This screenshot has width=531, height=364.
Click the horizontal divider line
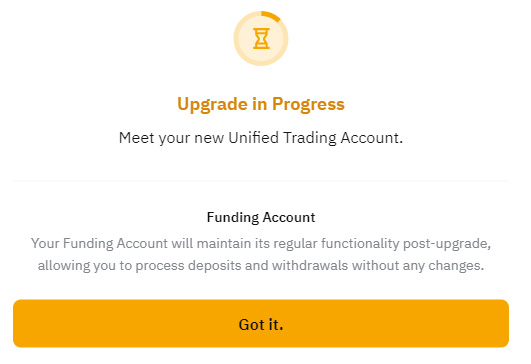(261, 181)
